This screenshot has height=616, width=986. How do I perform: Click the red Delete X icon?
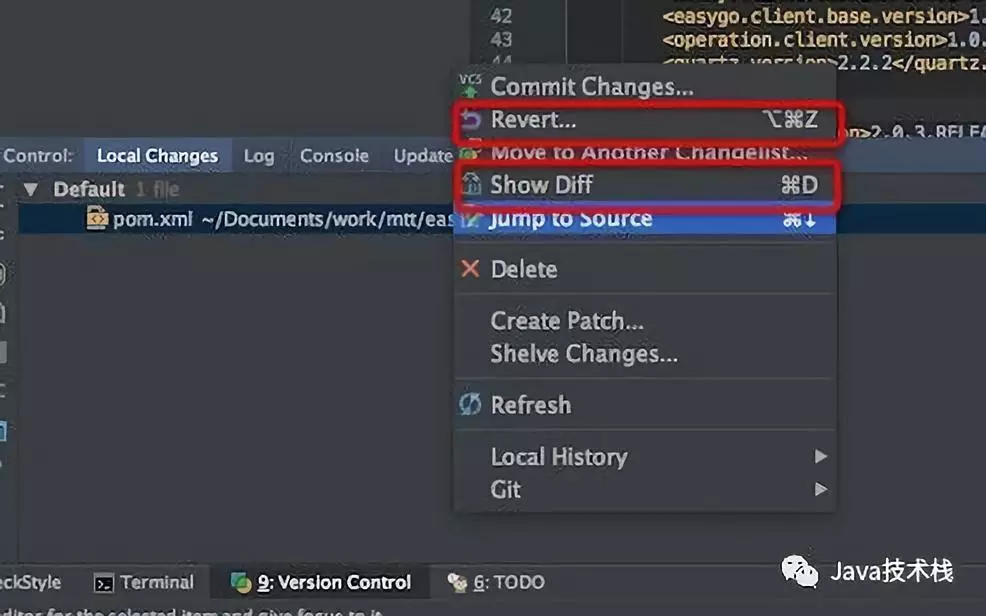[x=470, y=269]
